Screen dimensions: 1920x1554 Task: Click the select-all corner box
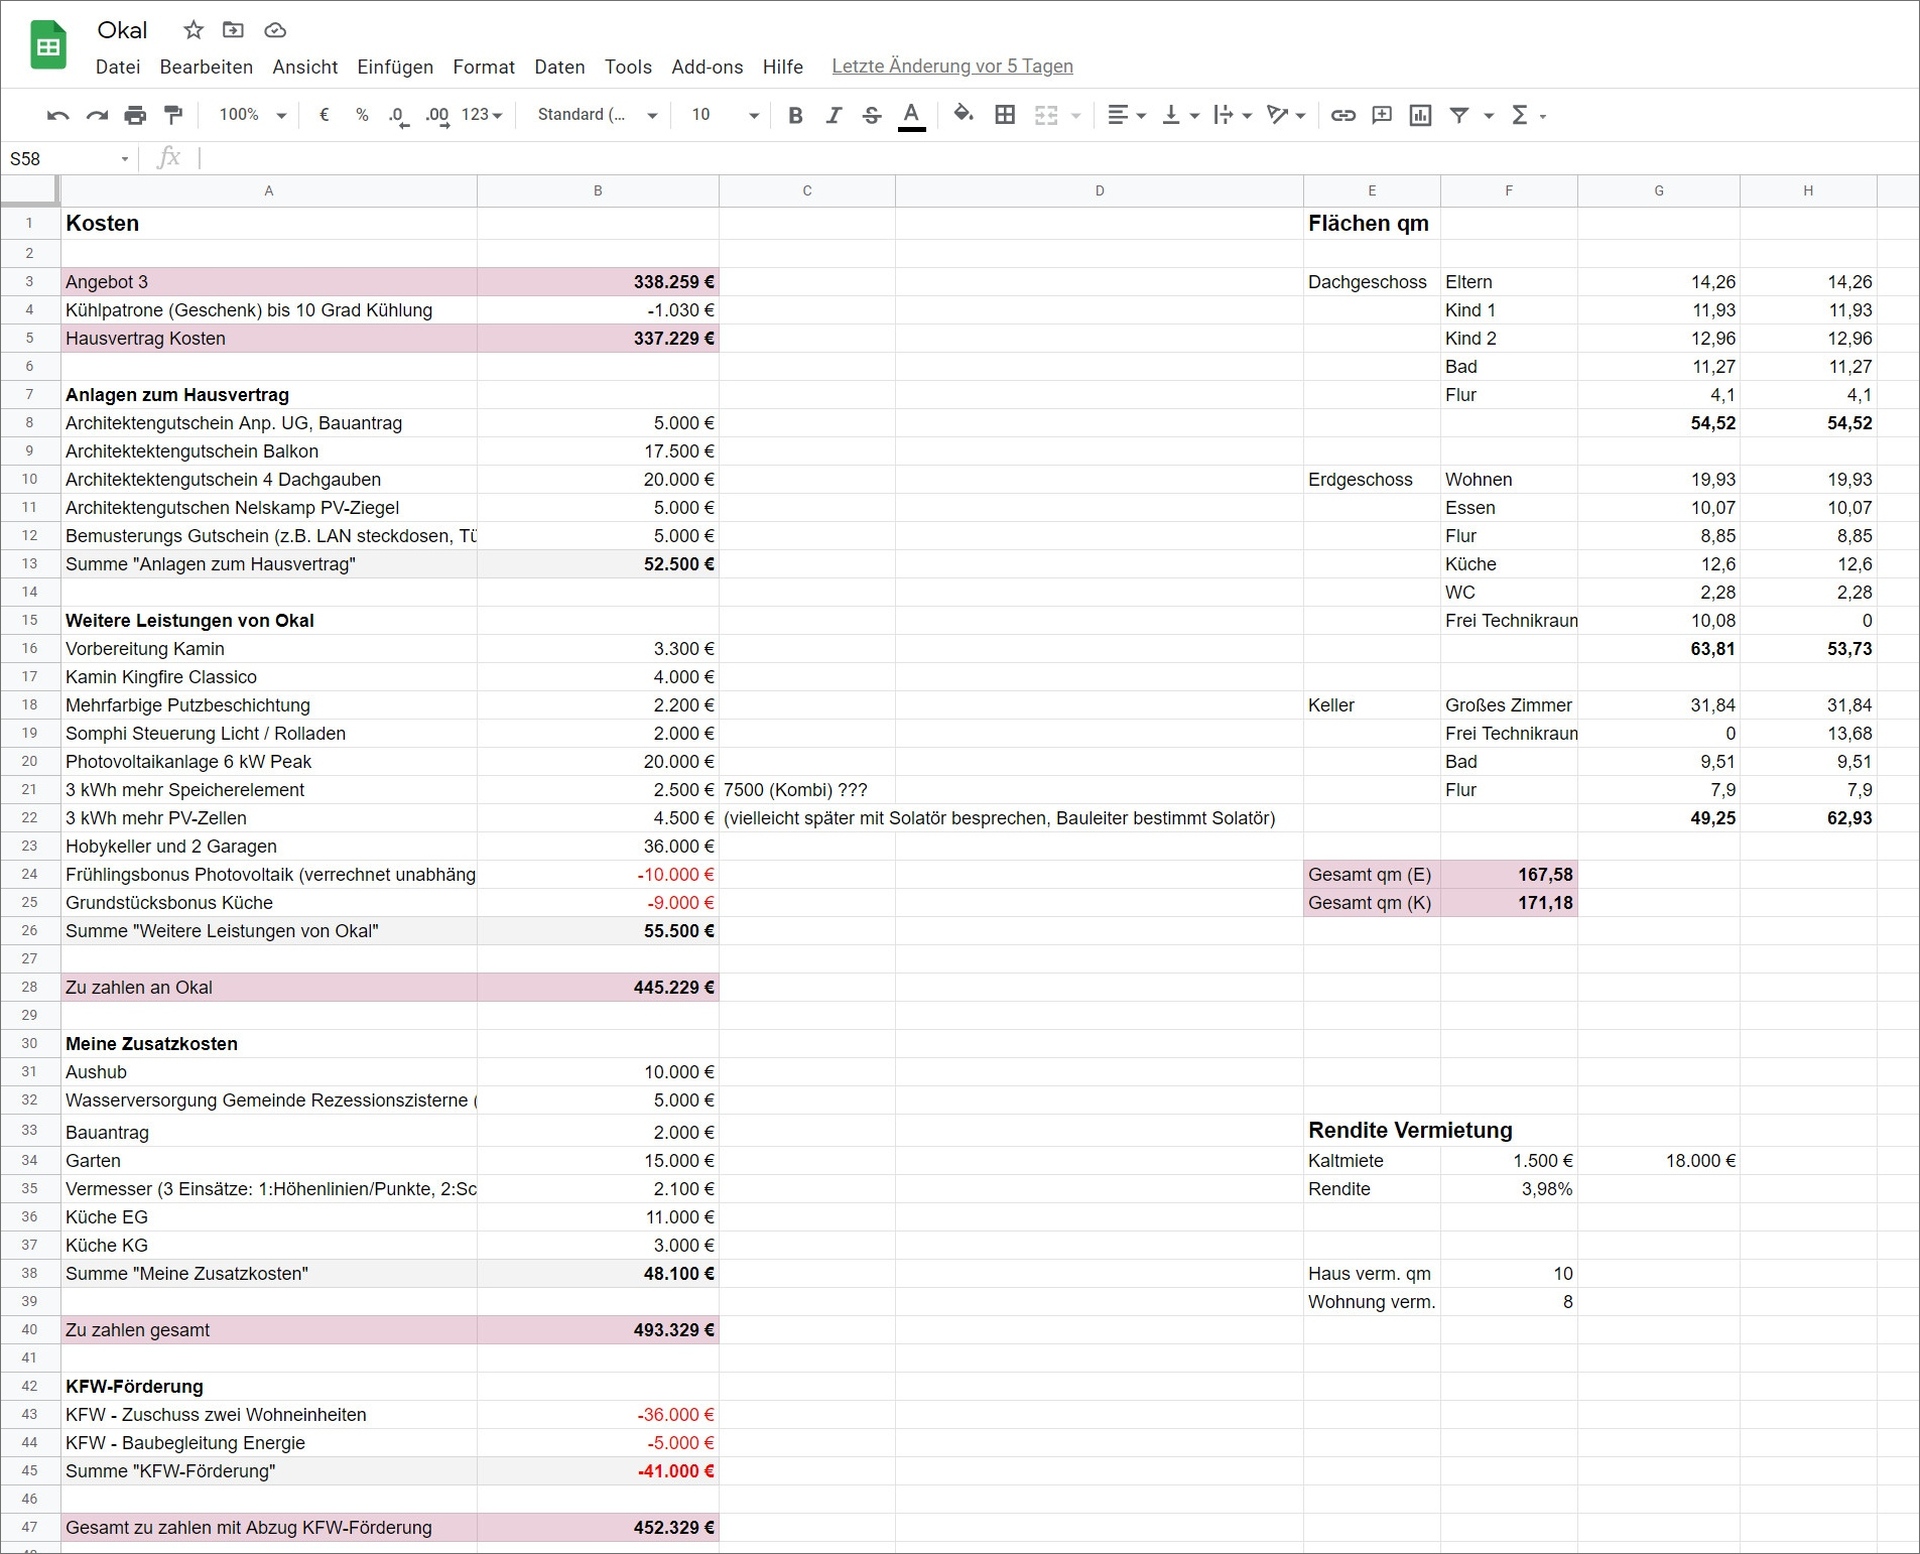29,191
